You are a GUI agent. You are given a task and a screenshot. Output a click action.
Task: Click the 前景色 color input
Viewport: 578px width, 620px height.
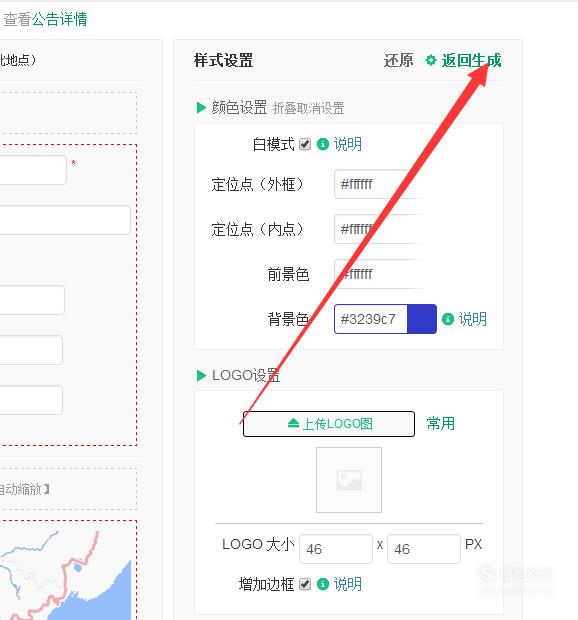click(378, 274)
